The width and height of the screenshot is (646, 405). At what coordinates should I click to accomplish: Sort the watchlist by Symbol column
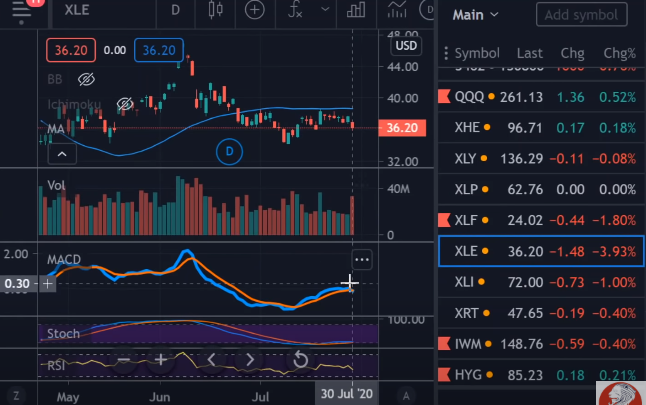pos(477,53)
